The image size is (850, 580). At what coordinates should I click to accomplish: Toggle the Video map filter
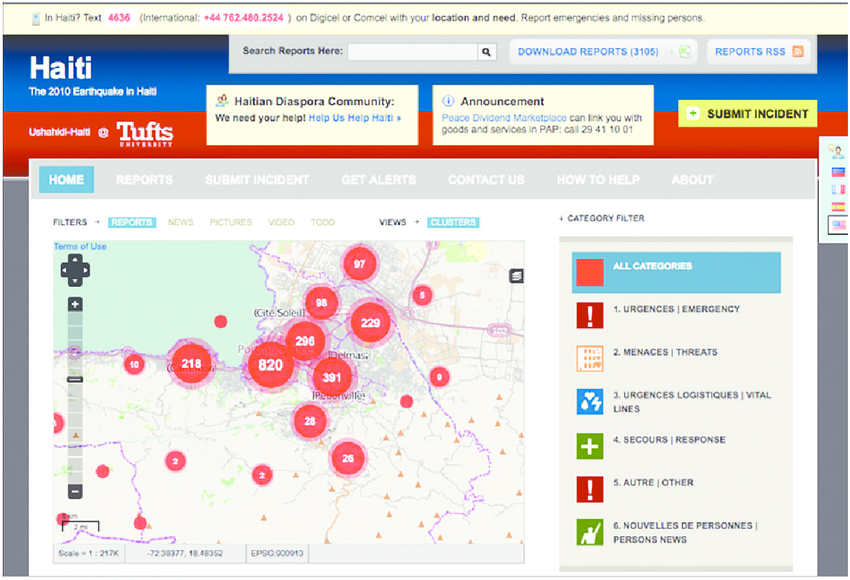point(281,222)
